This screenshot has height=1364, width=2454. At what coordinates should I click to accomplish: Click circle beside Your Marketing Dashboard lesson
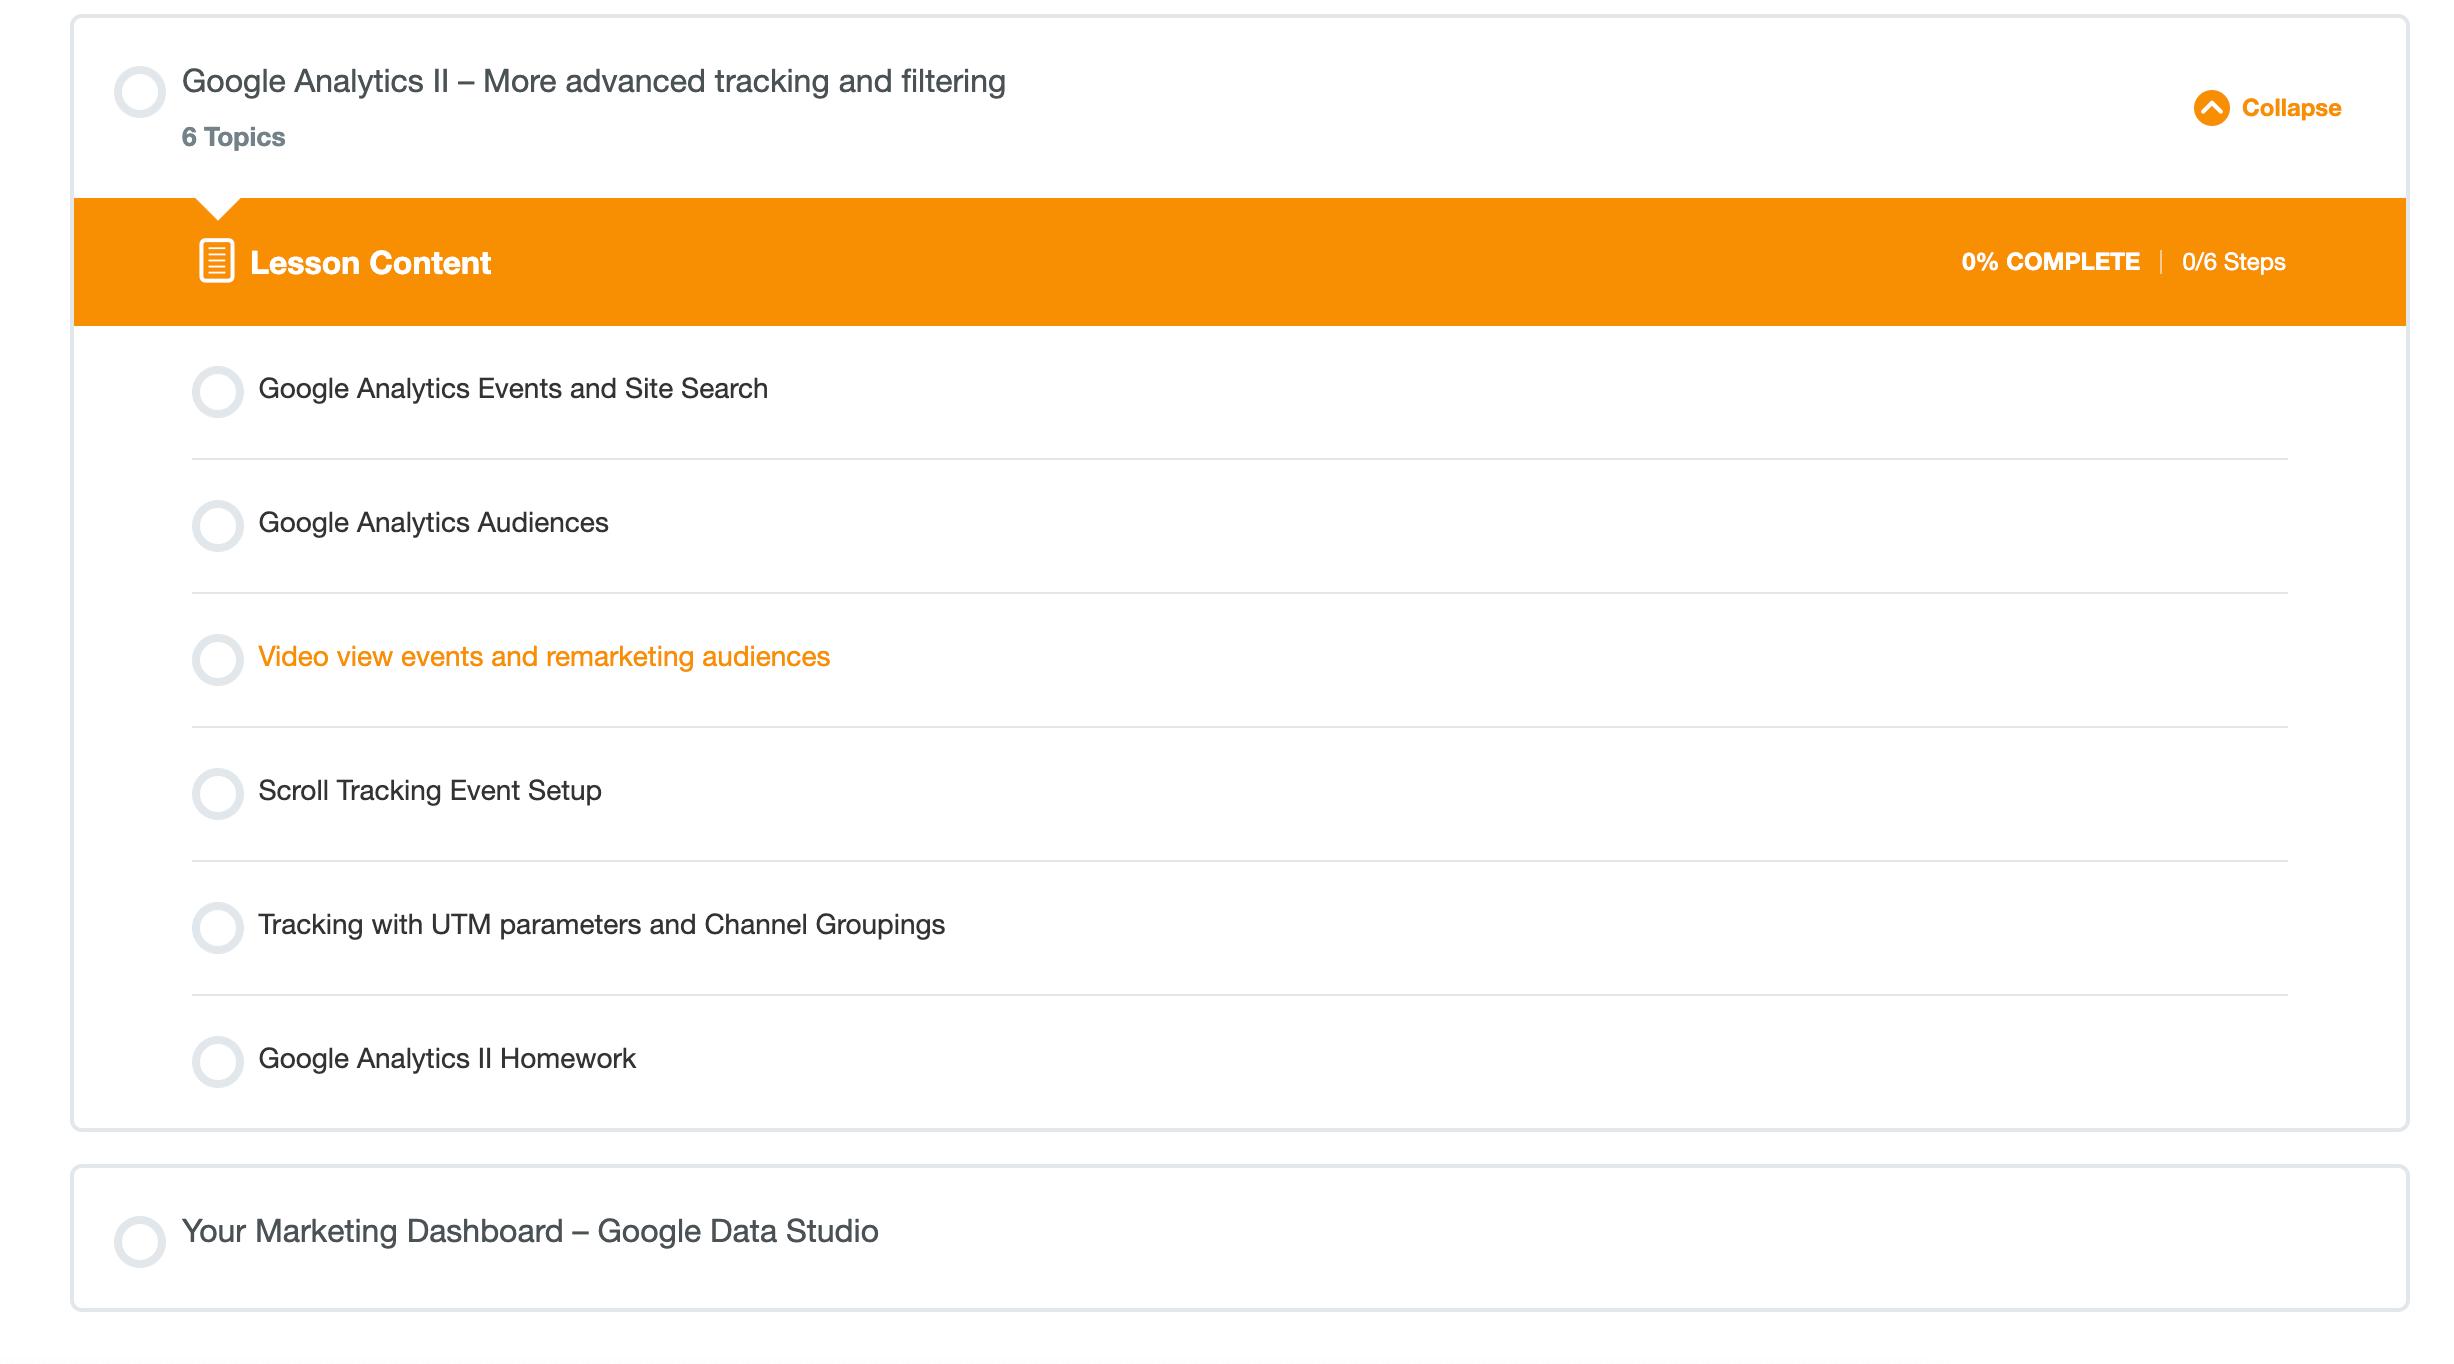[140, 1242]
